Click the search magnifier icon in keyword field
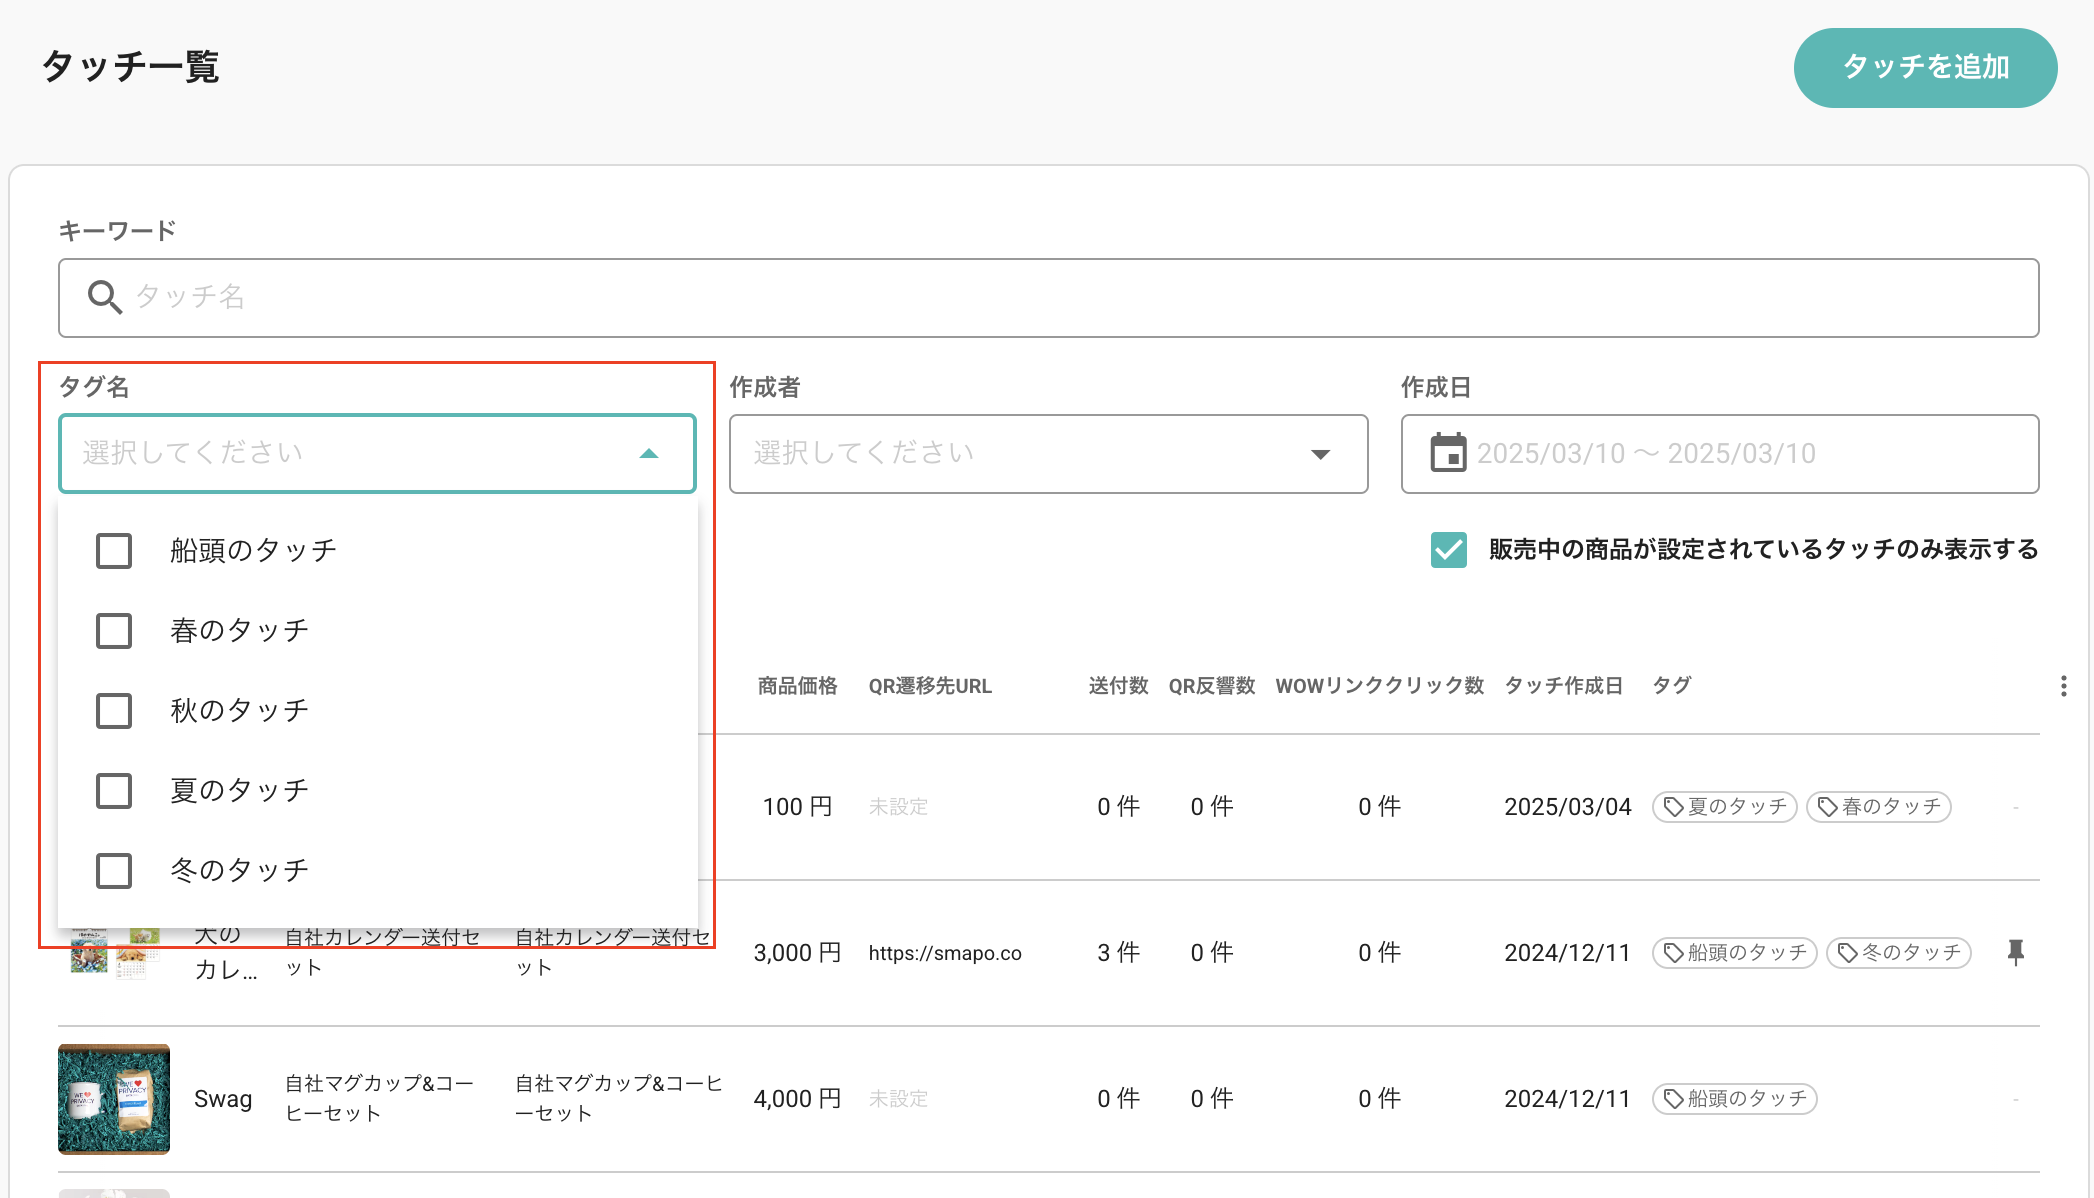 click(105, 297)
